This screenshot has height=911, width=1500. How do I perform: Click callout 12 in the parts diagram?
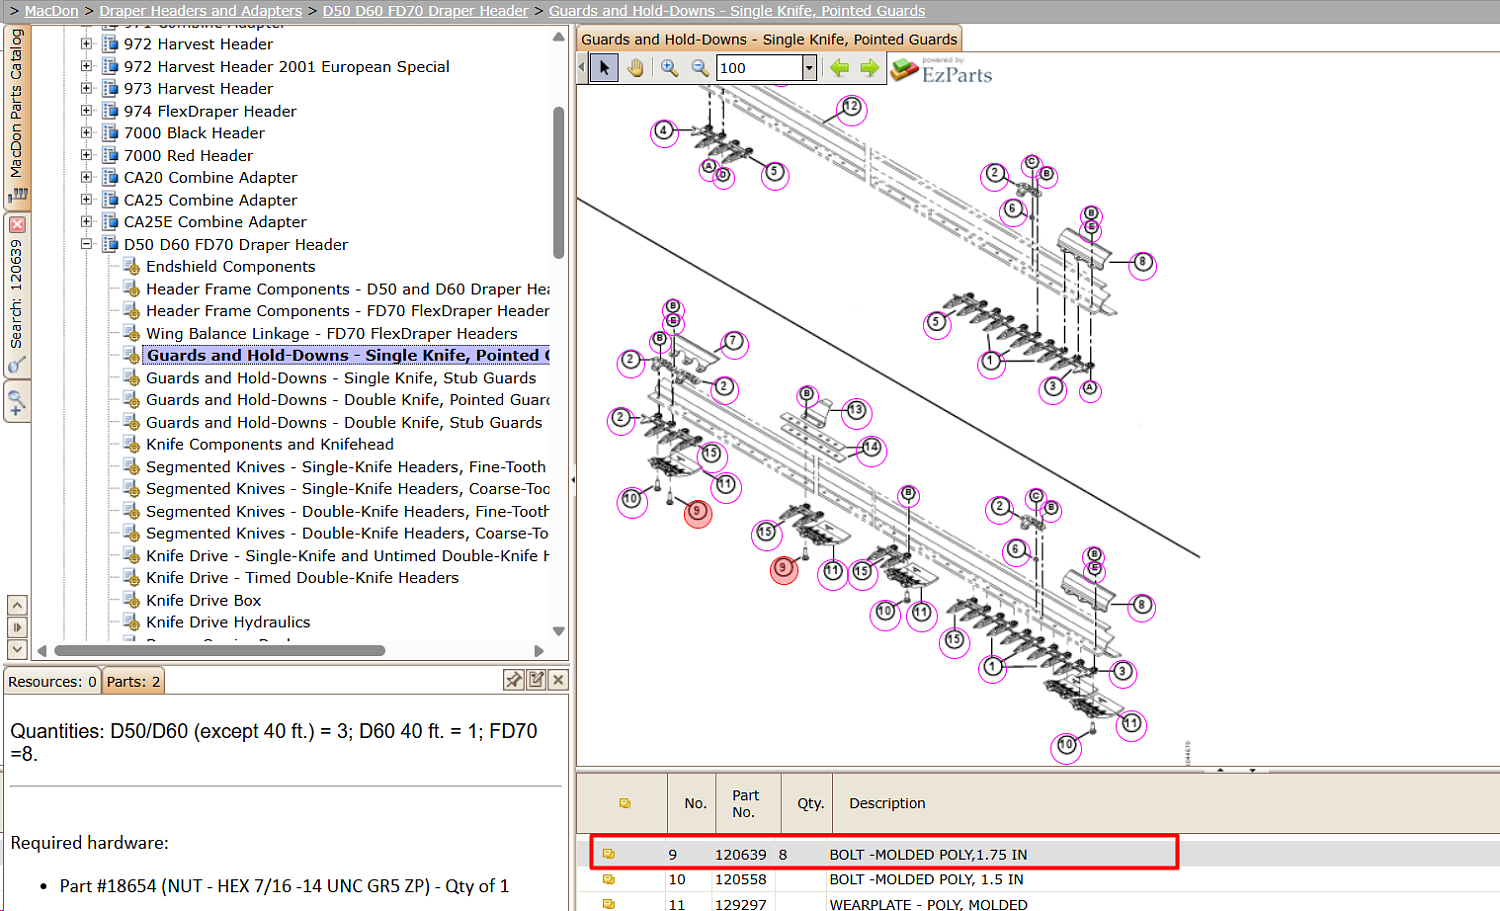click(851, 107)
